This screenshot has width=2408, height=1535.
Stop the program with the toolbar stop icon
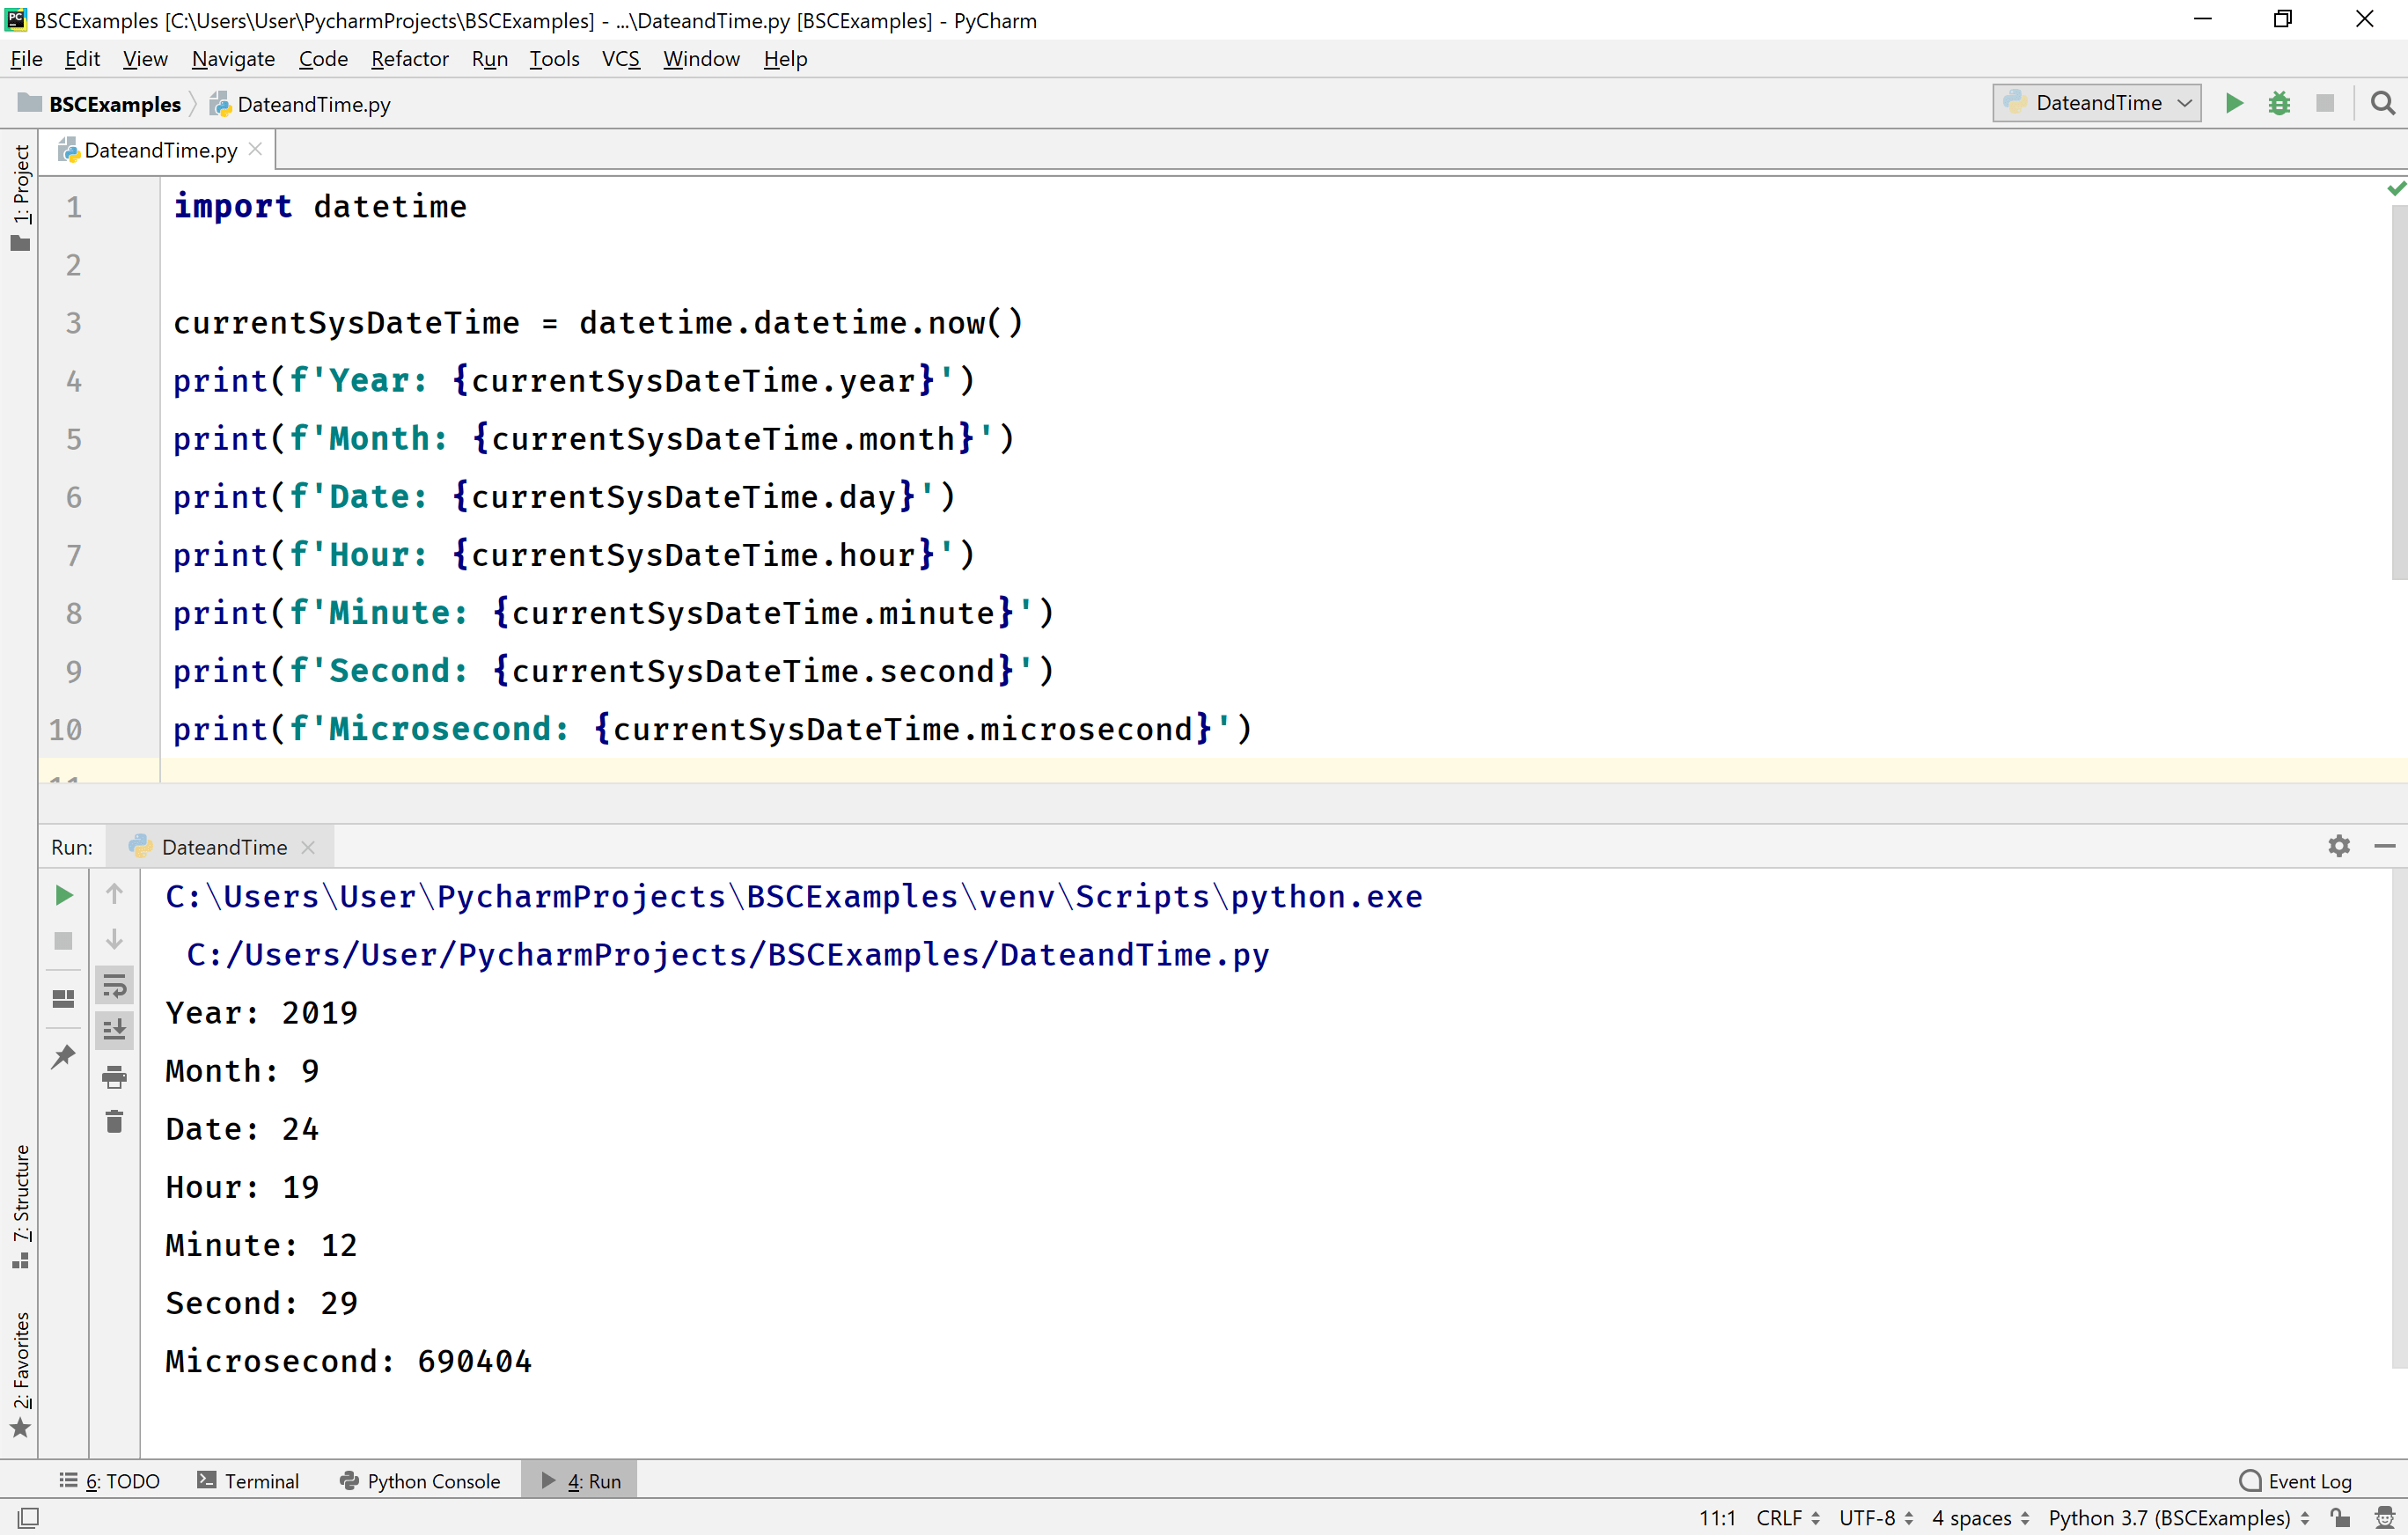(x=2326, y=103)
